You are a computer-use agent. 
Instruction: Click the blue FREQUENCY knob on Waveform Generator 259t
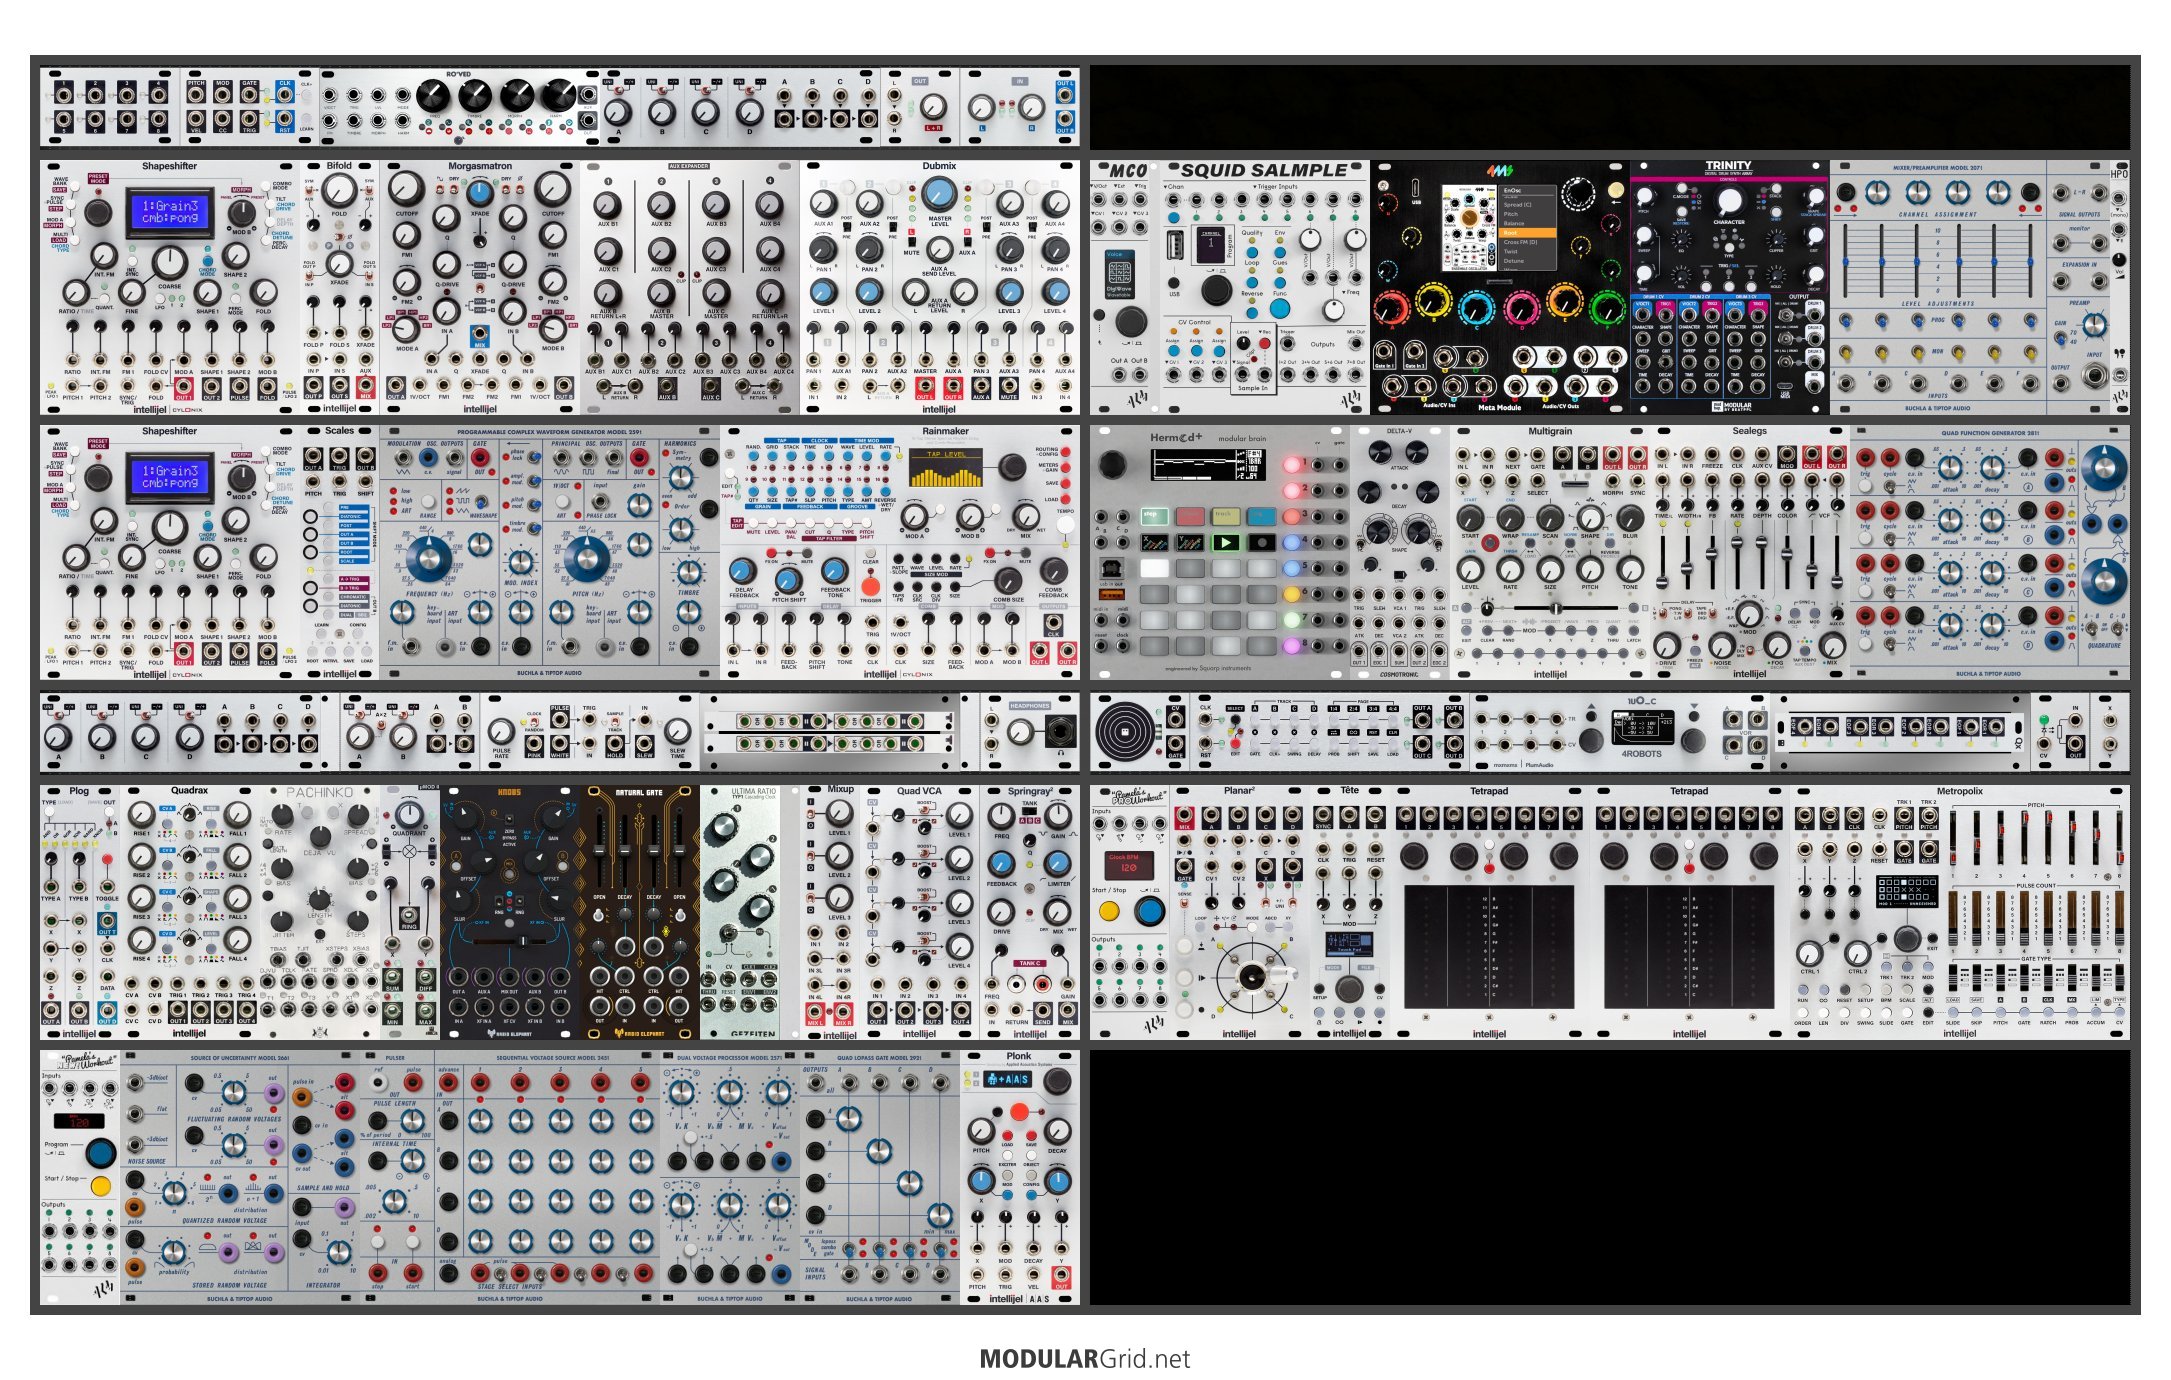(428, 561)
